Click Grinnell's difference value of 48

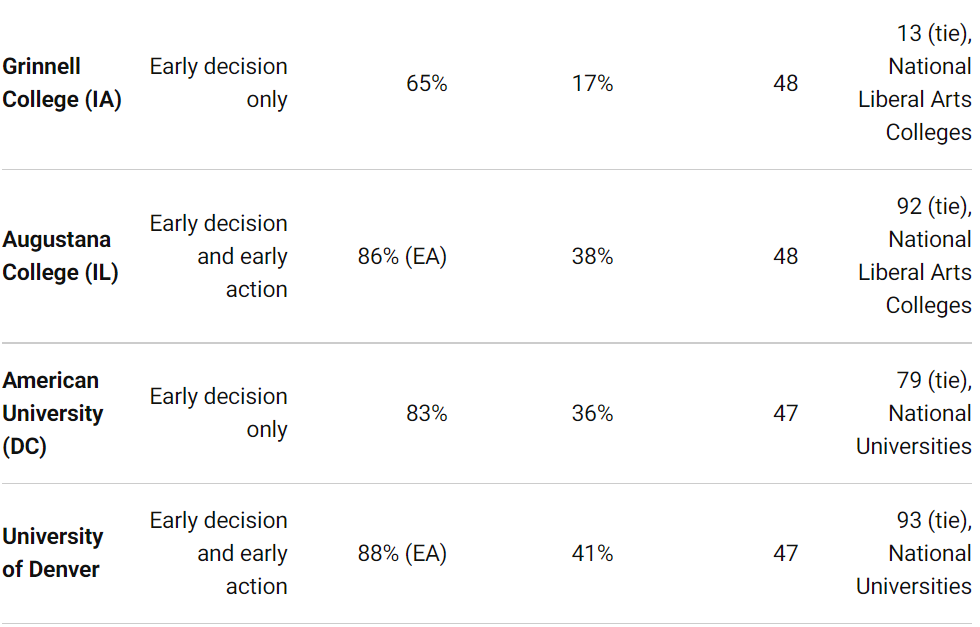tap(786, 83)
